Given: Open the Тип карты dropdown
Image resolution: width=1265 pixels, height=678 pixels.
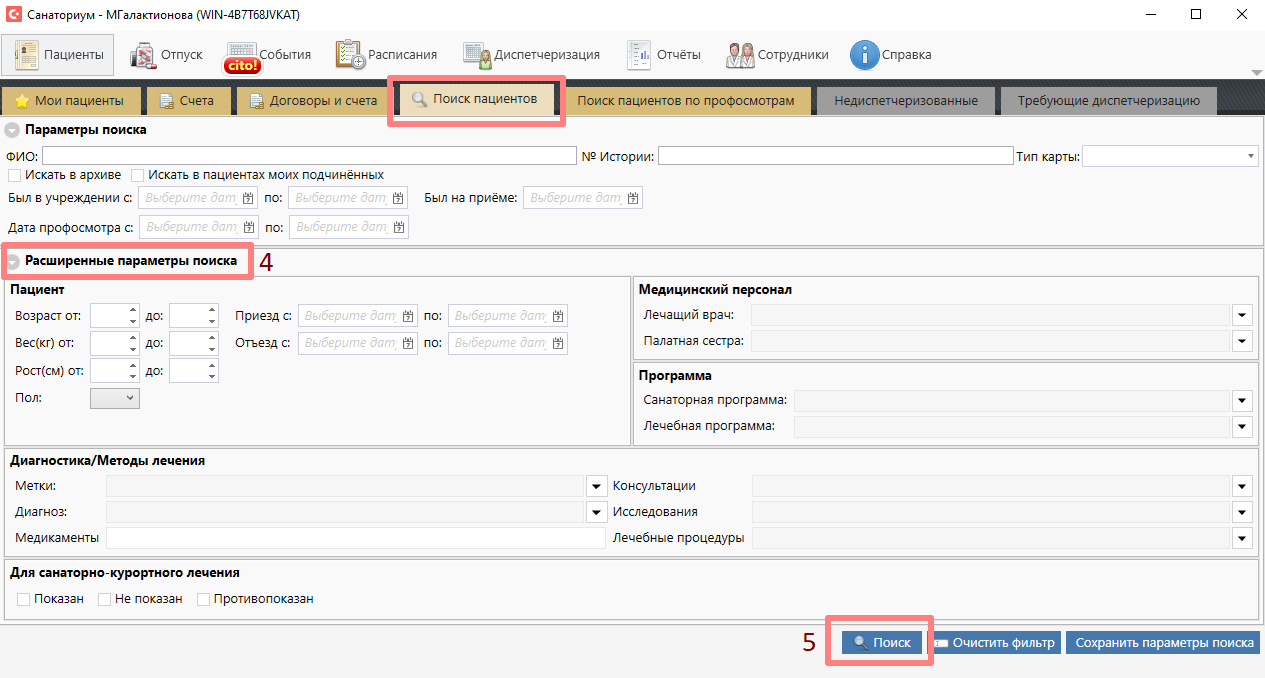Looking at the screenshot, I should pos(1251,156).
